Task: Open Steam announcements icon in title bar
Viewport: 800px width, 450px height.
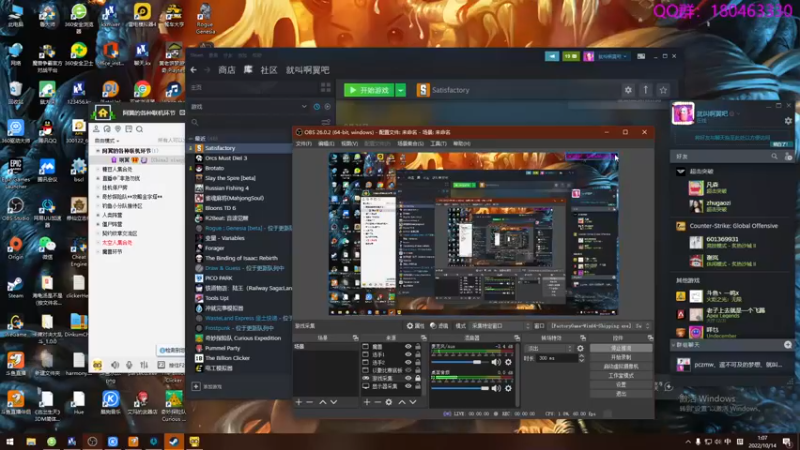Action: (552, 56)
